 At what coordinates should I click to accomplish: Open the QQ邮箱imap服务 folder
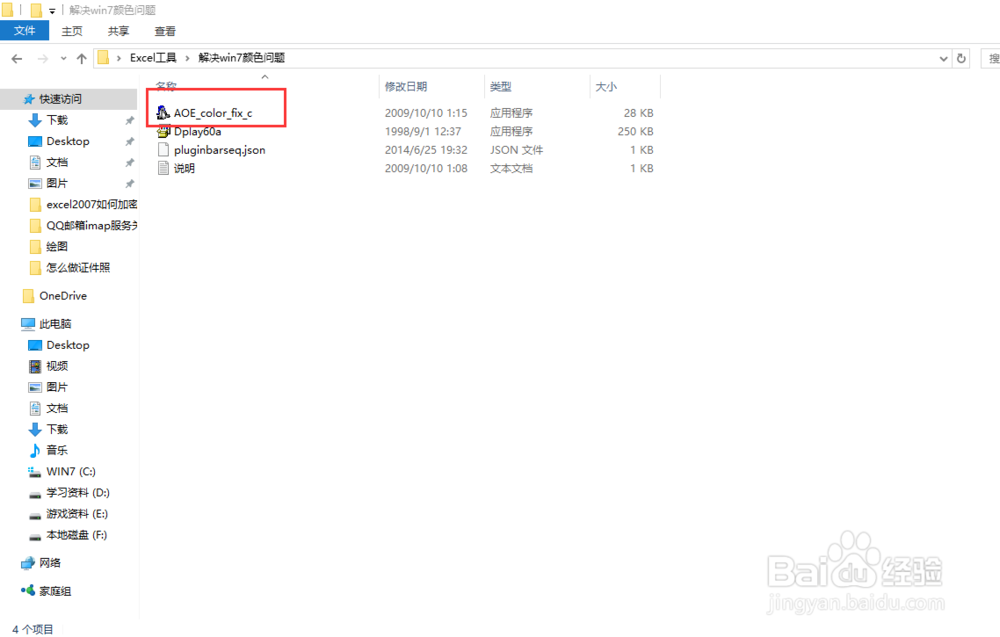[91, 225]
